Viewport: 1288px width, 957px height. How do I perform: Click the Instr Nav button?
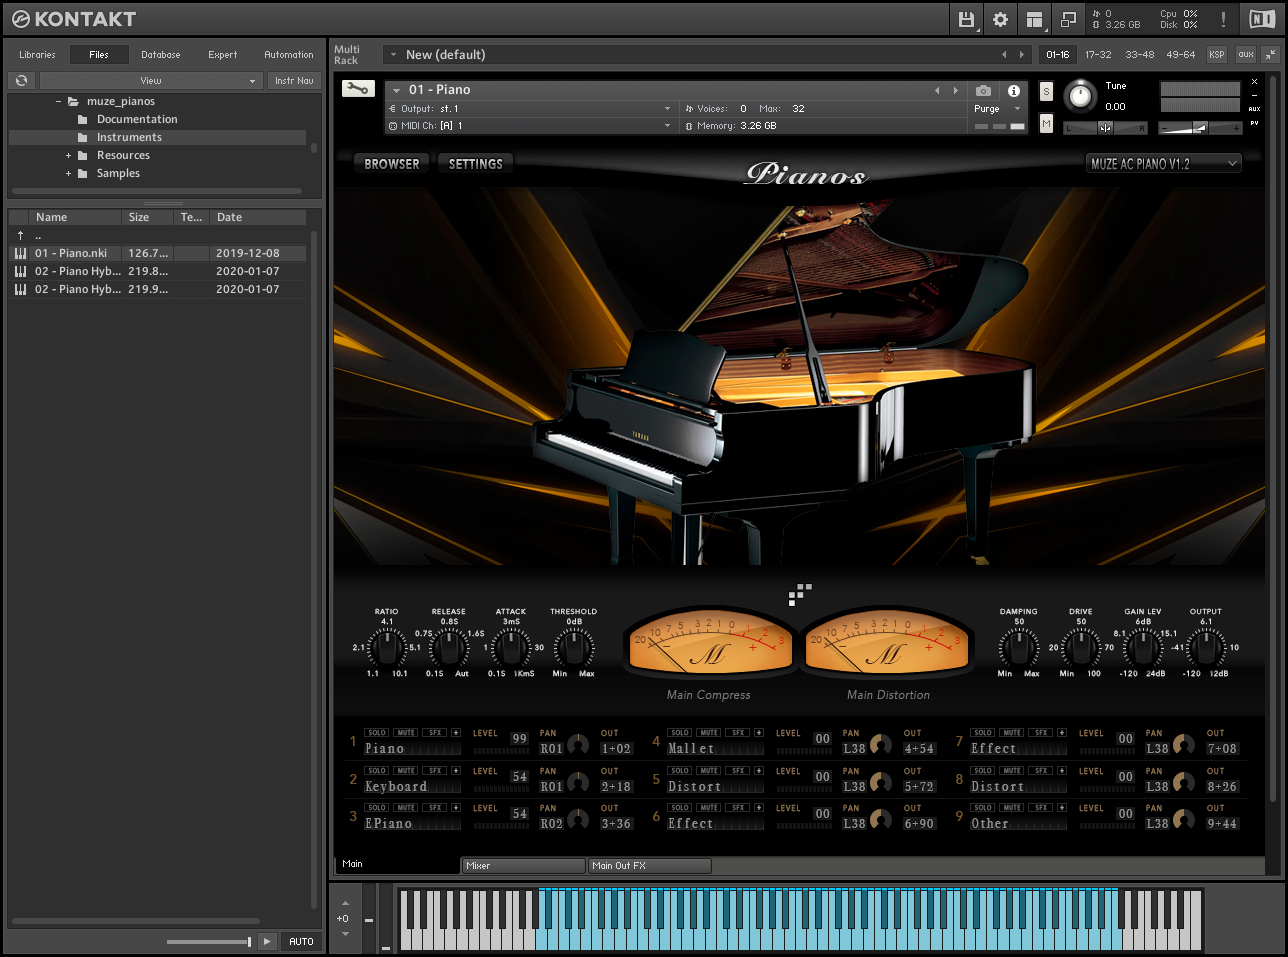294,80
